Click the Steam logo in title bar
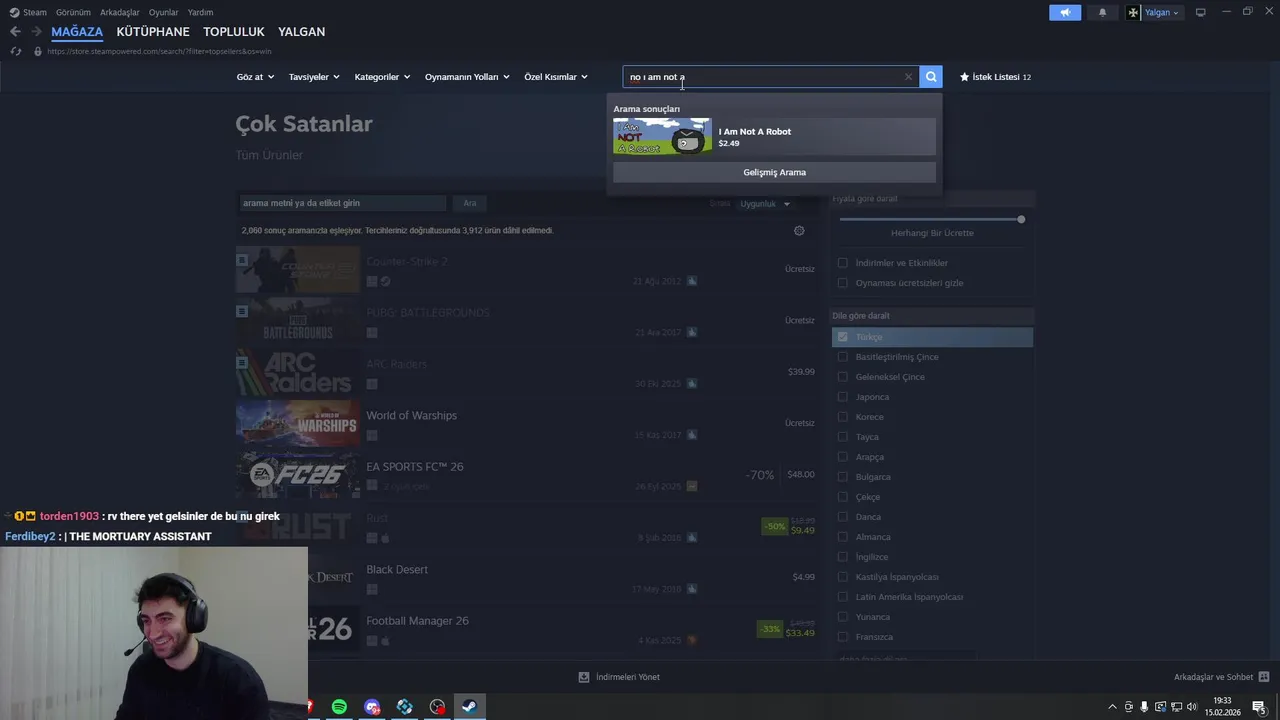1280x720 pixels. tap(14, 12)
